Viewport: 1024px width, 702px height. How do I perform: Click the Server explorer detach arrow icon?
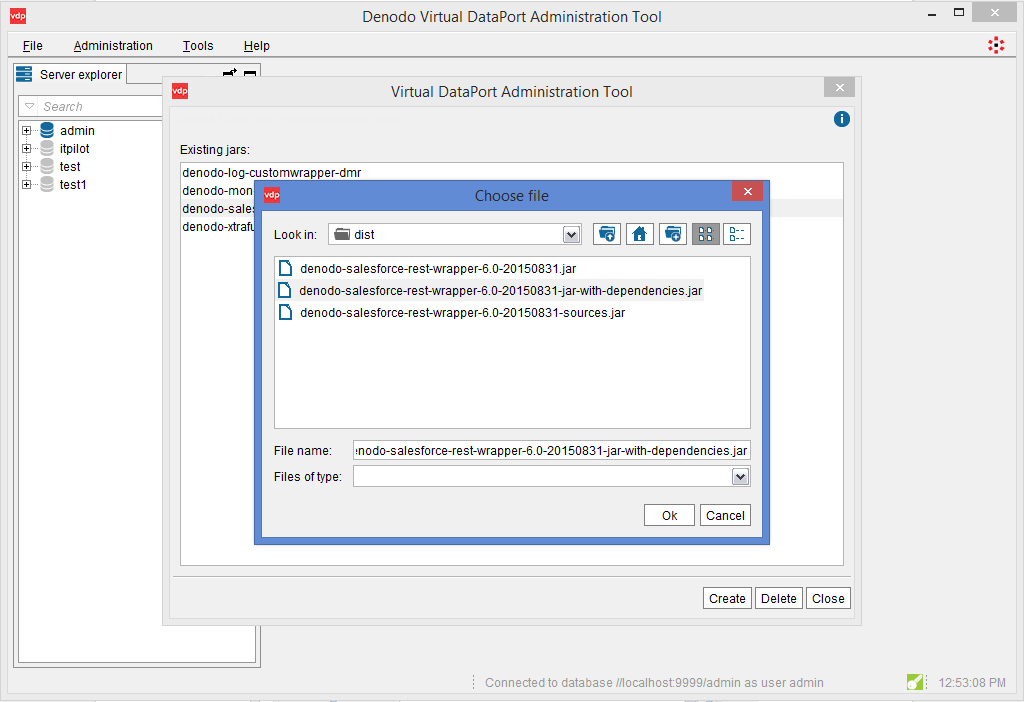click(230, 73)
